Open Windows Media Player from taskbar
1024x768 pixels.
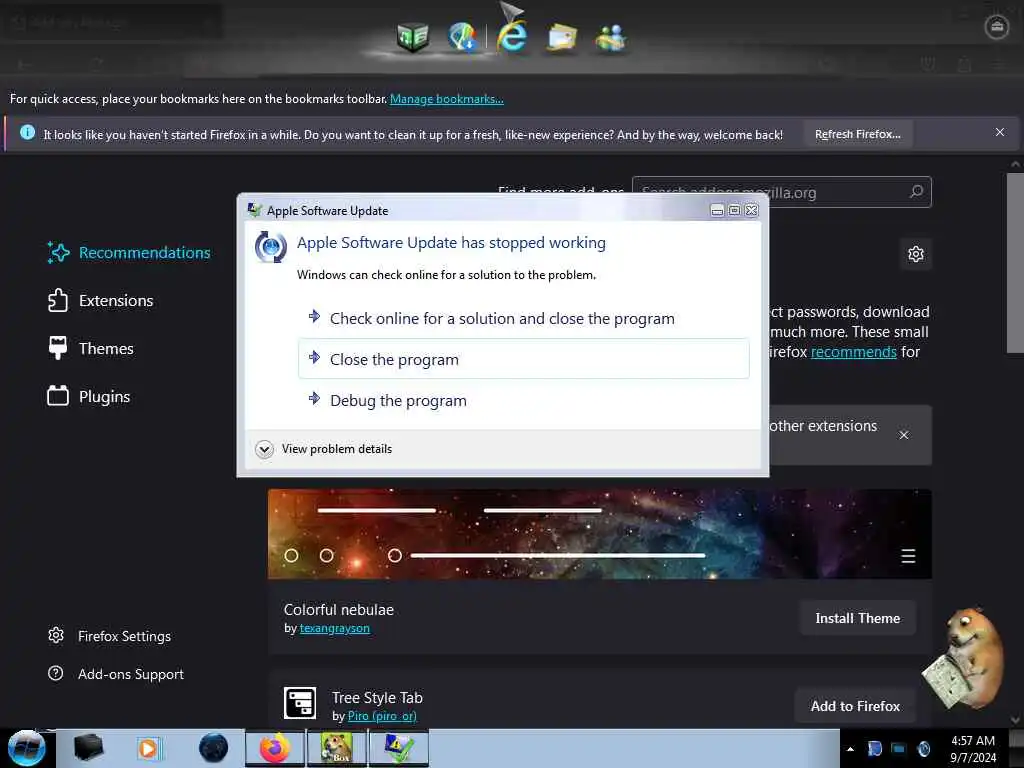click(148, 748)
